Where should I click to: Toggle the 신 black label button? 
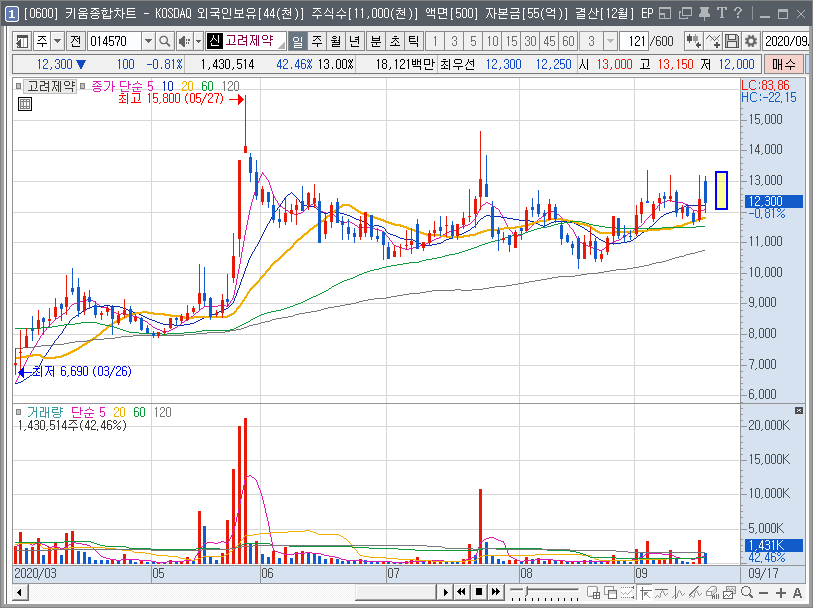(x=215, y=40)
